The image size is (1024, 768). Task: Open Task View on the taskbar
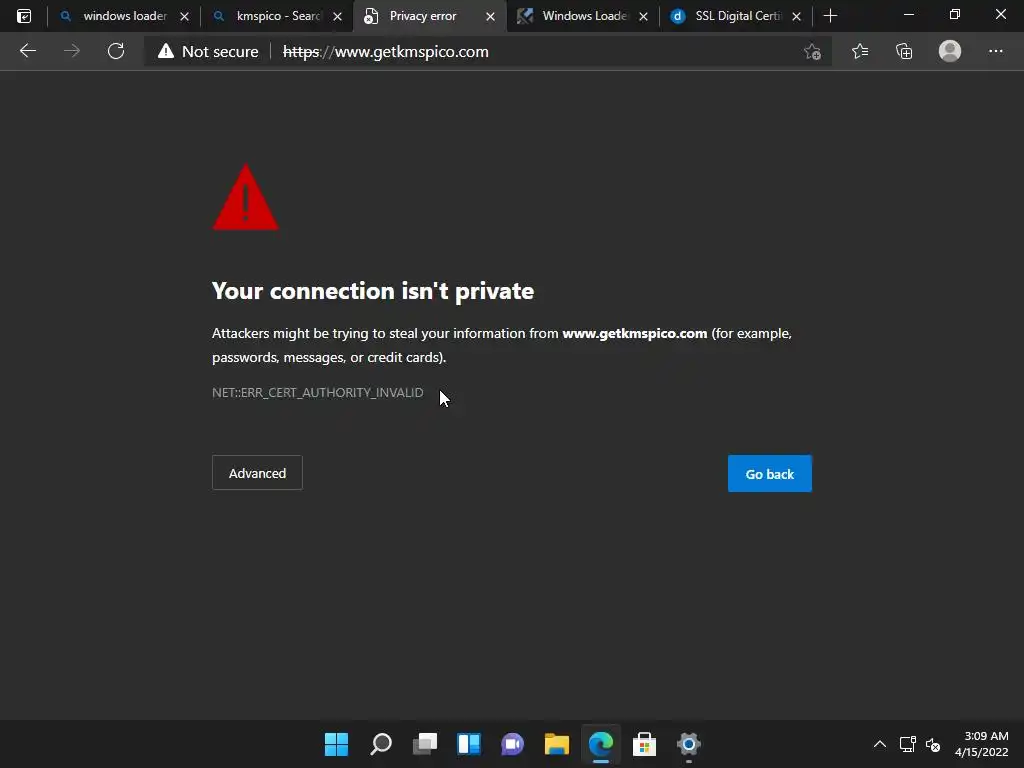tap(424, 744)
